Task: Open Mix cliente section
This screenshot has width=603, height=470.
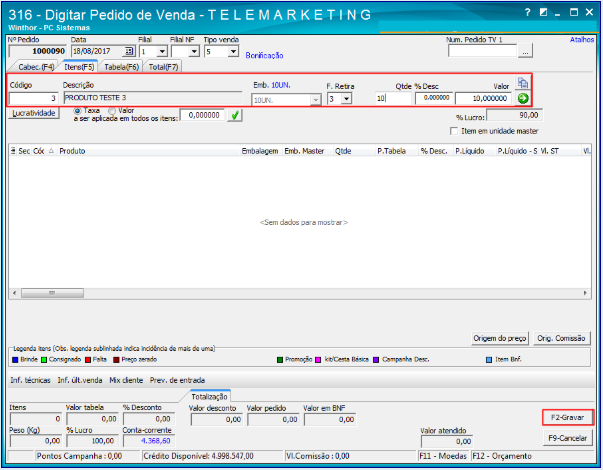Action: [126, 380]
